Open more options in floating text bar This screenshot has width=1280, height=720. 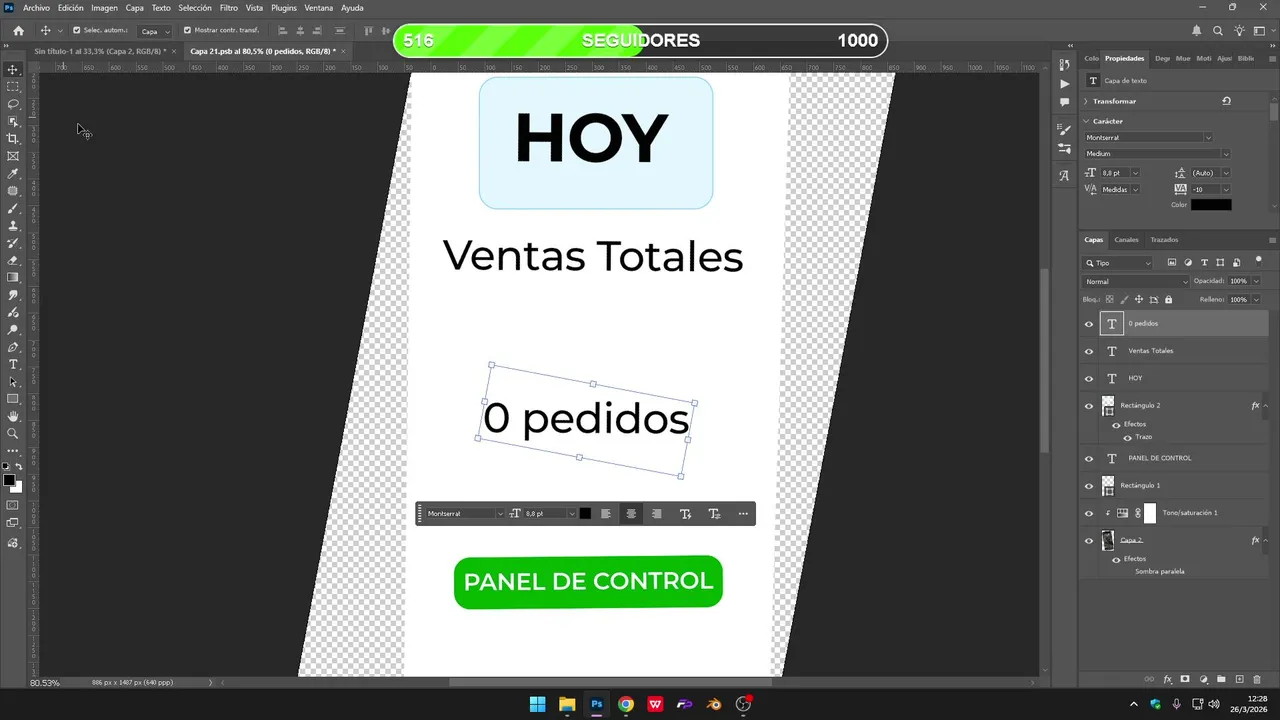tap(743, 514)
